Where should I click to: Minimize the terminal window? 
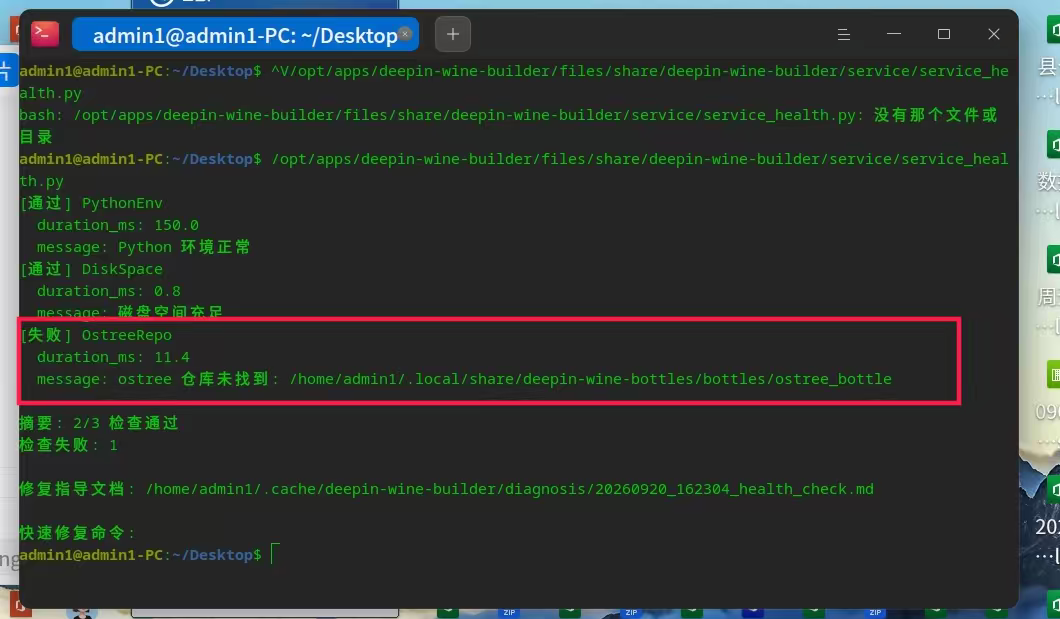click(894, 34)
